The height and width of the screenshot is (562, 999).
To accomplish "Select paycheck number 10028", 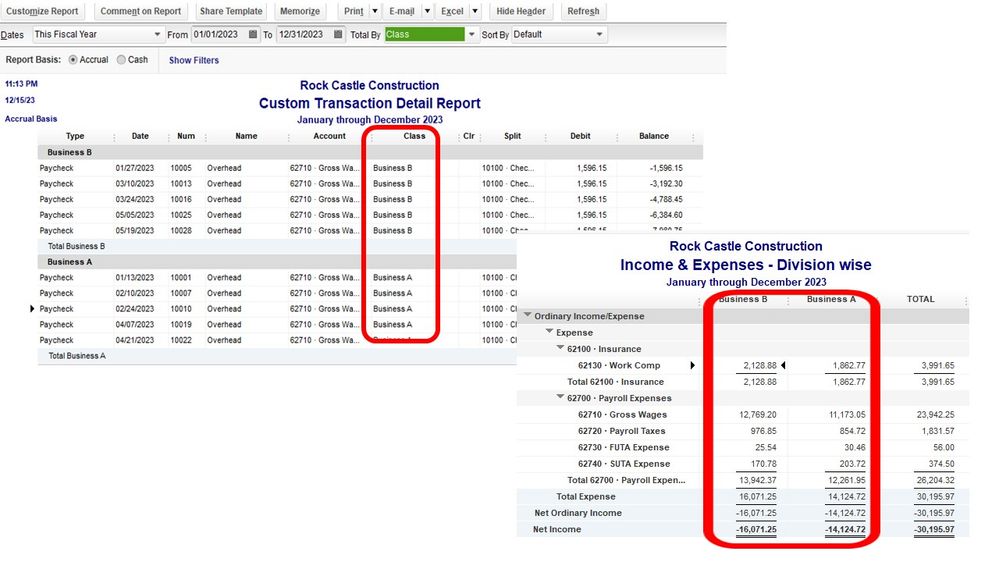I will 181,231.
